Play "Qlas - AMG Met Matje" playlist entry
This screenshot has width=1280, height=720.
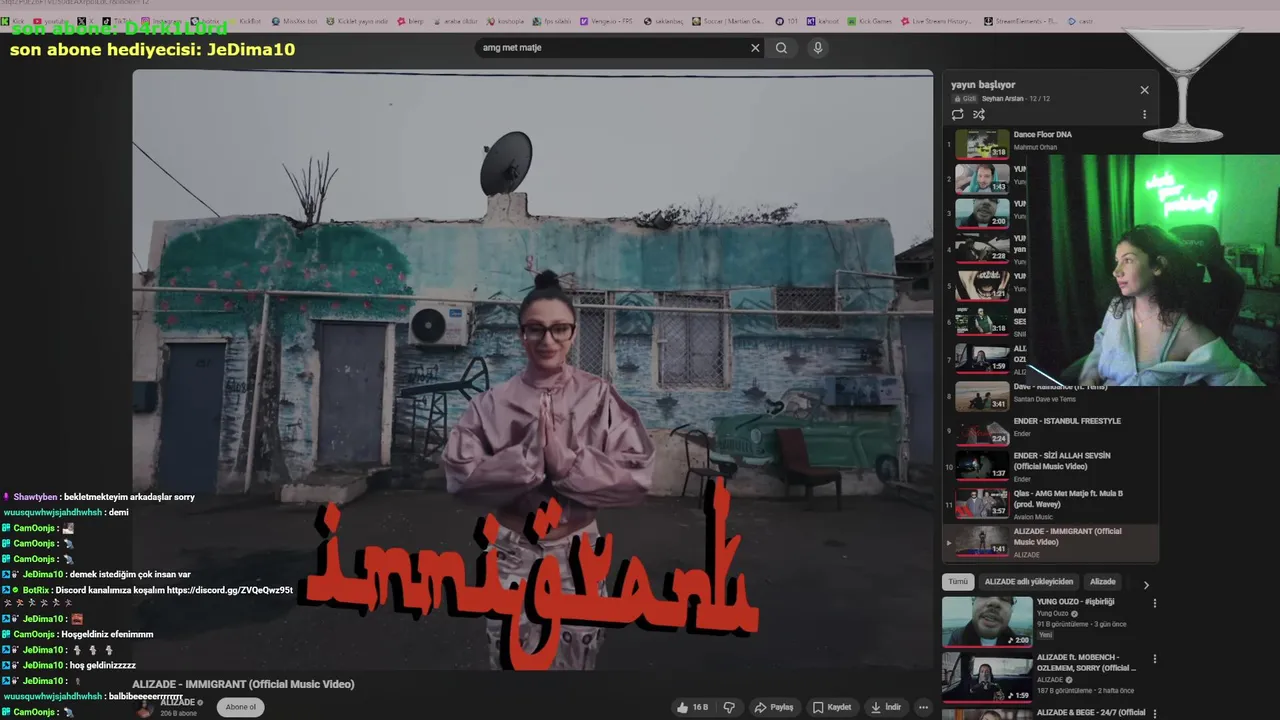click(x=1052, y=503)
